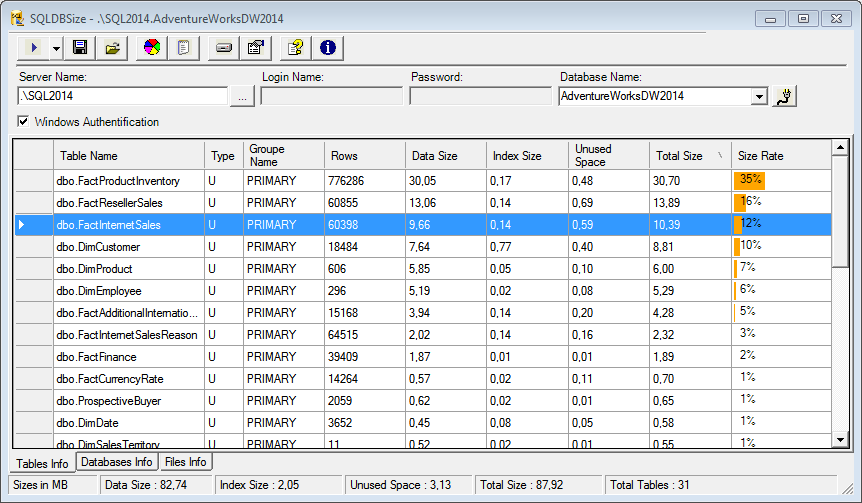Screen dimensions: 862x503
Task: Click the Run (play arrow) toolbar button
Action: pos(34,47)
